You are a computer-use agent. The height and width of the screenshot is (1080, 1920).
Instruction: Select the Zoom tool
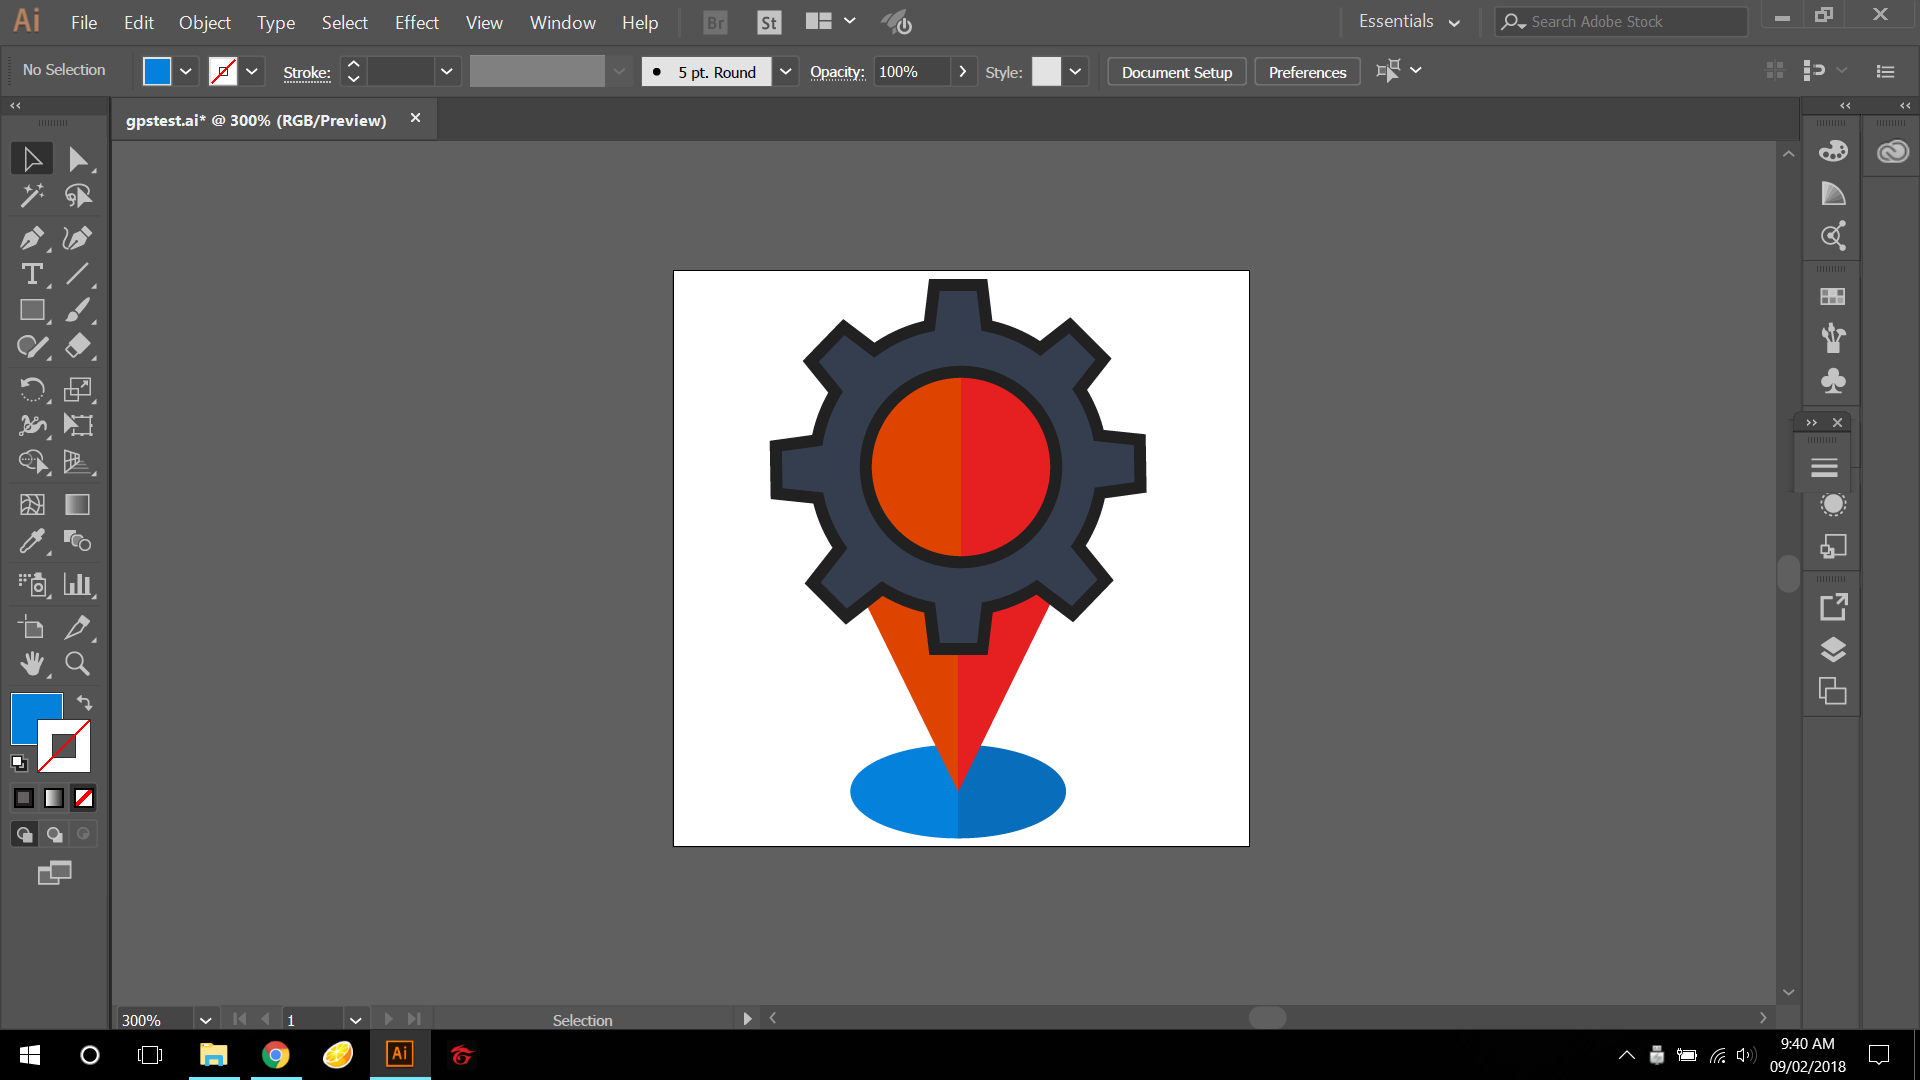[x=77, y=664]
